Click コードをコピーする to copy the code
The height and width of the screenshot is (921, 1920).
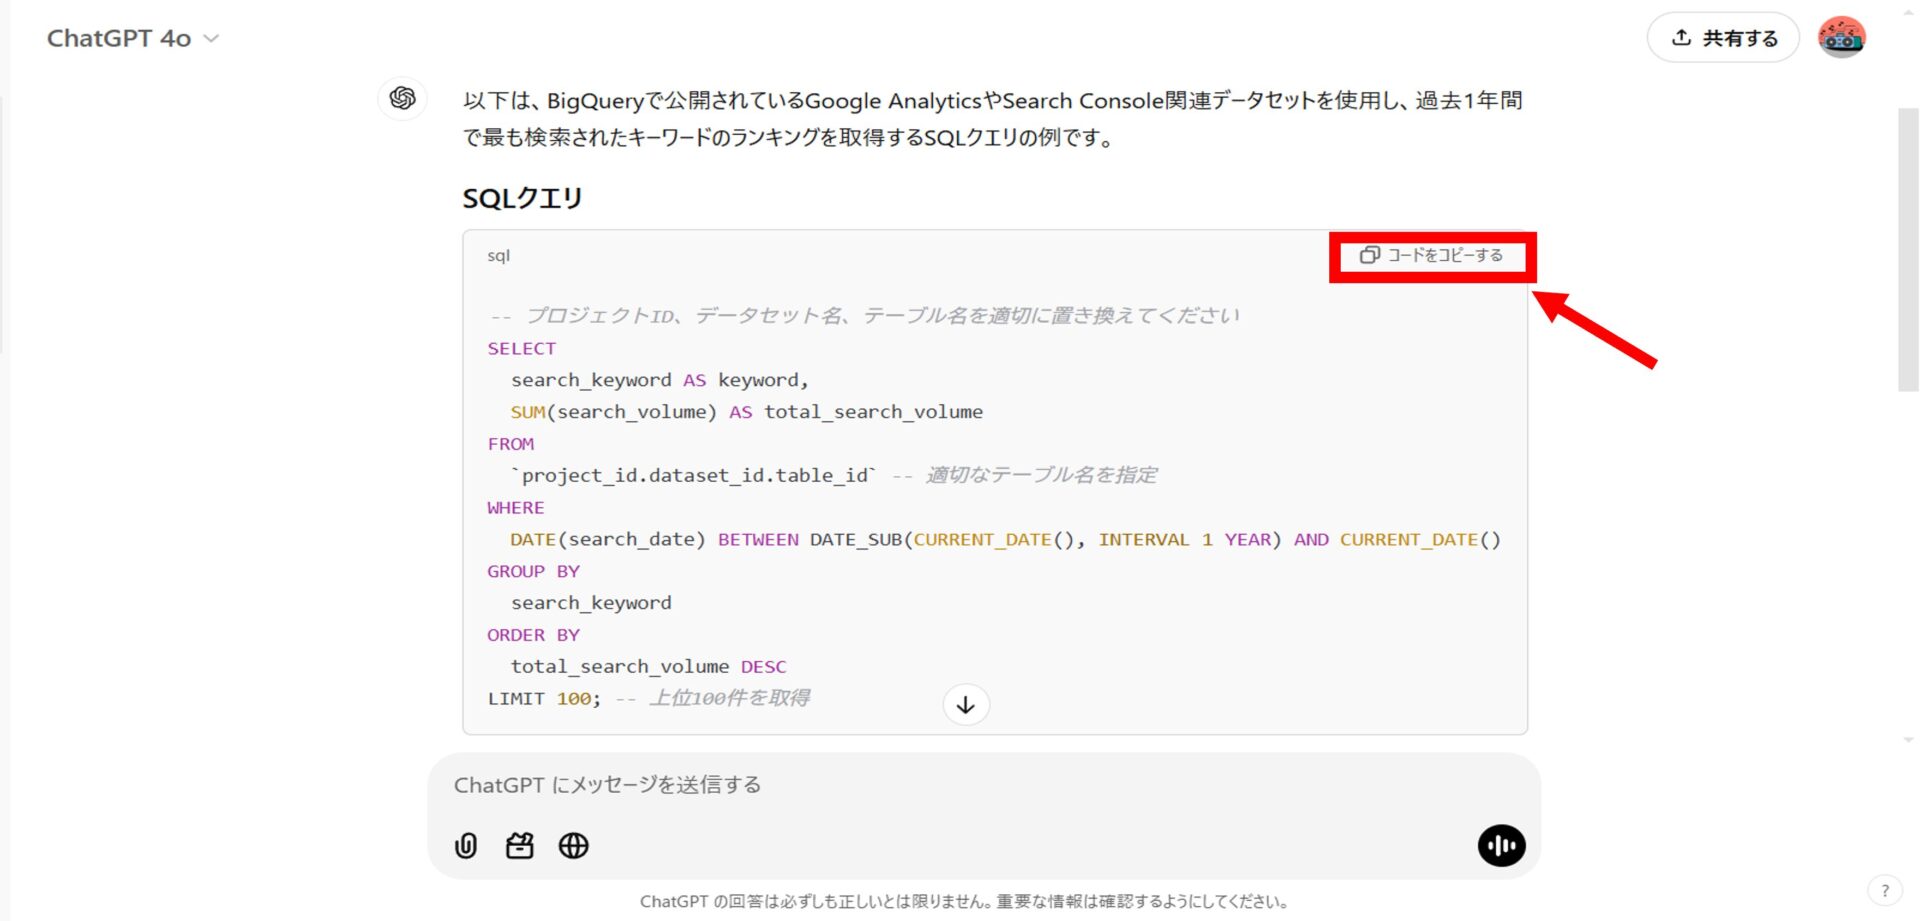point(1431,256)
